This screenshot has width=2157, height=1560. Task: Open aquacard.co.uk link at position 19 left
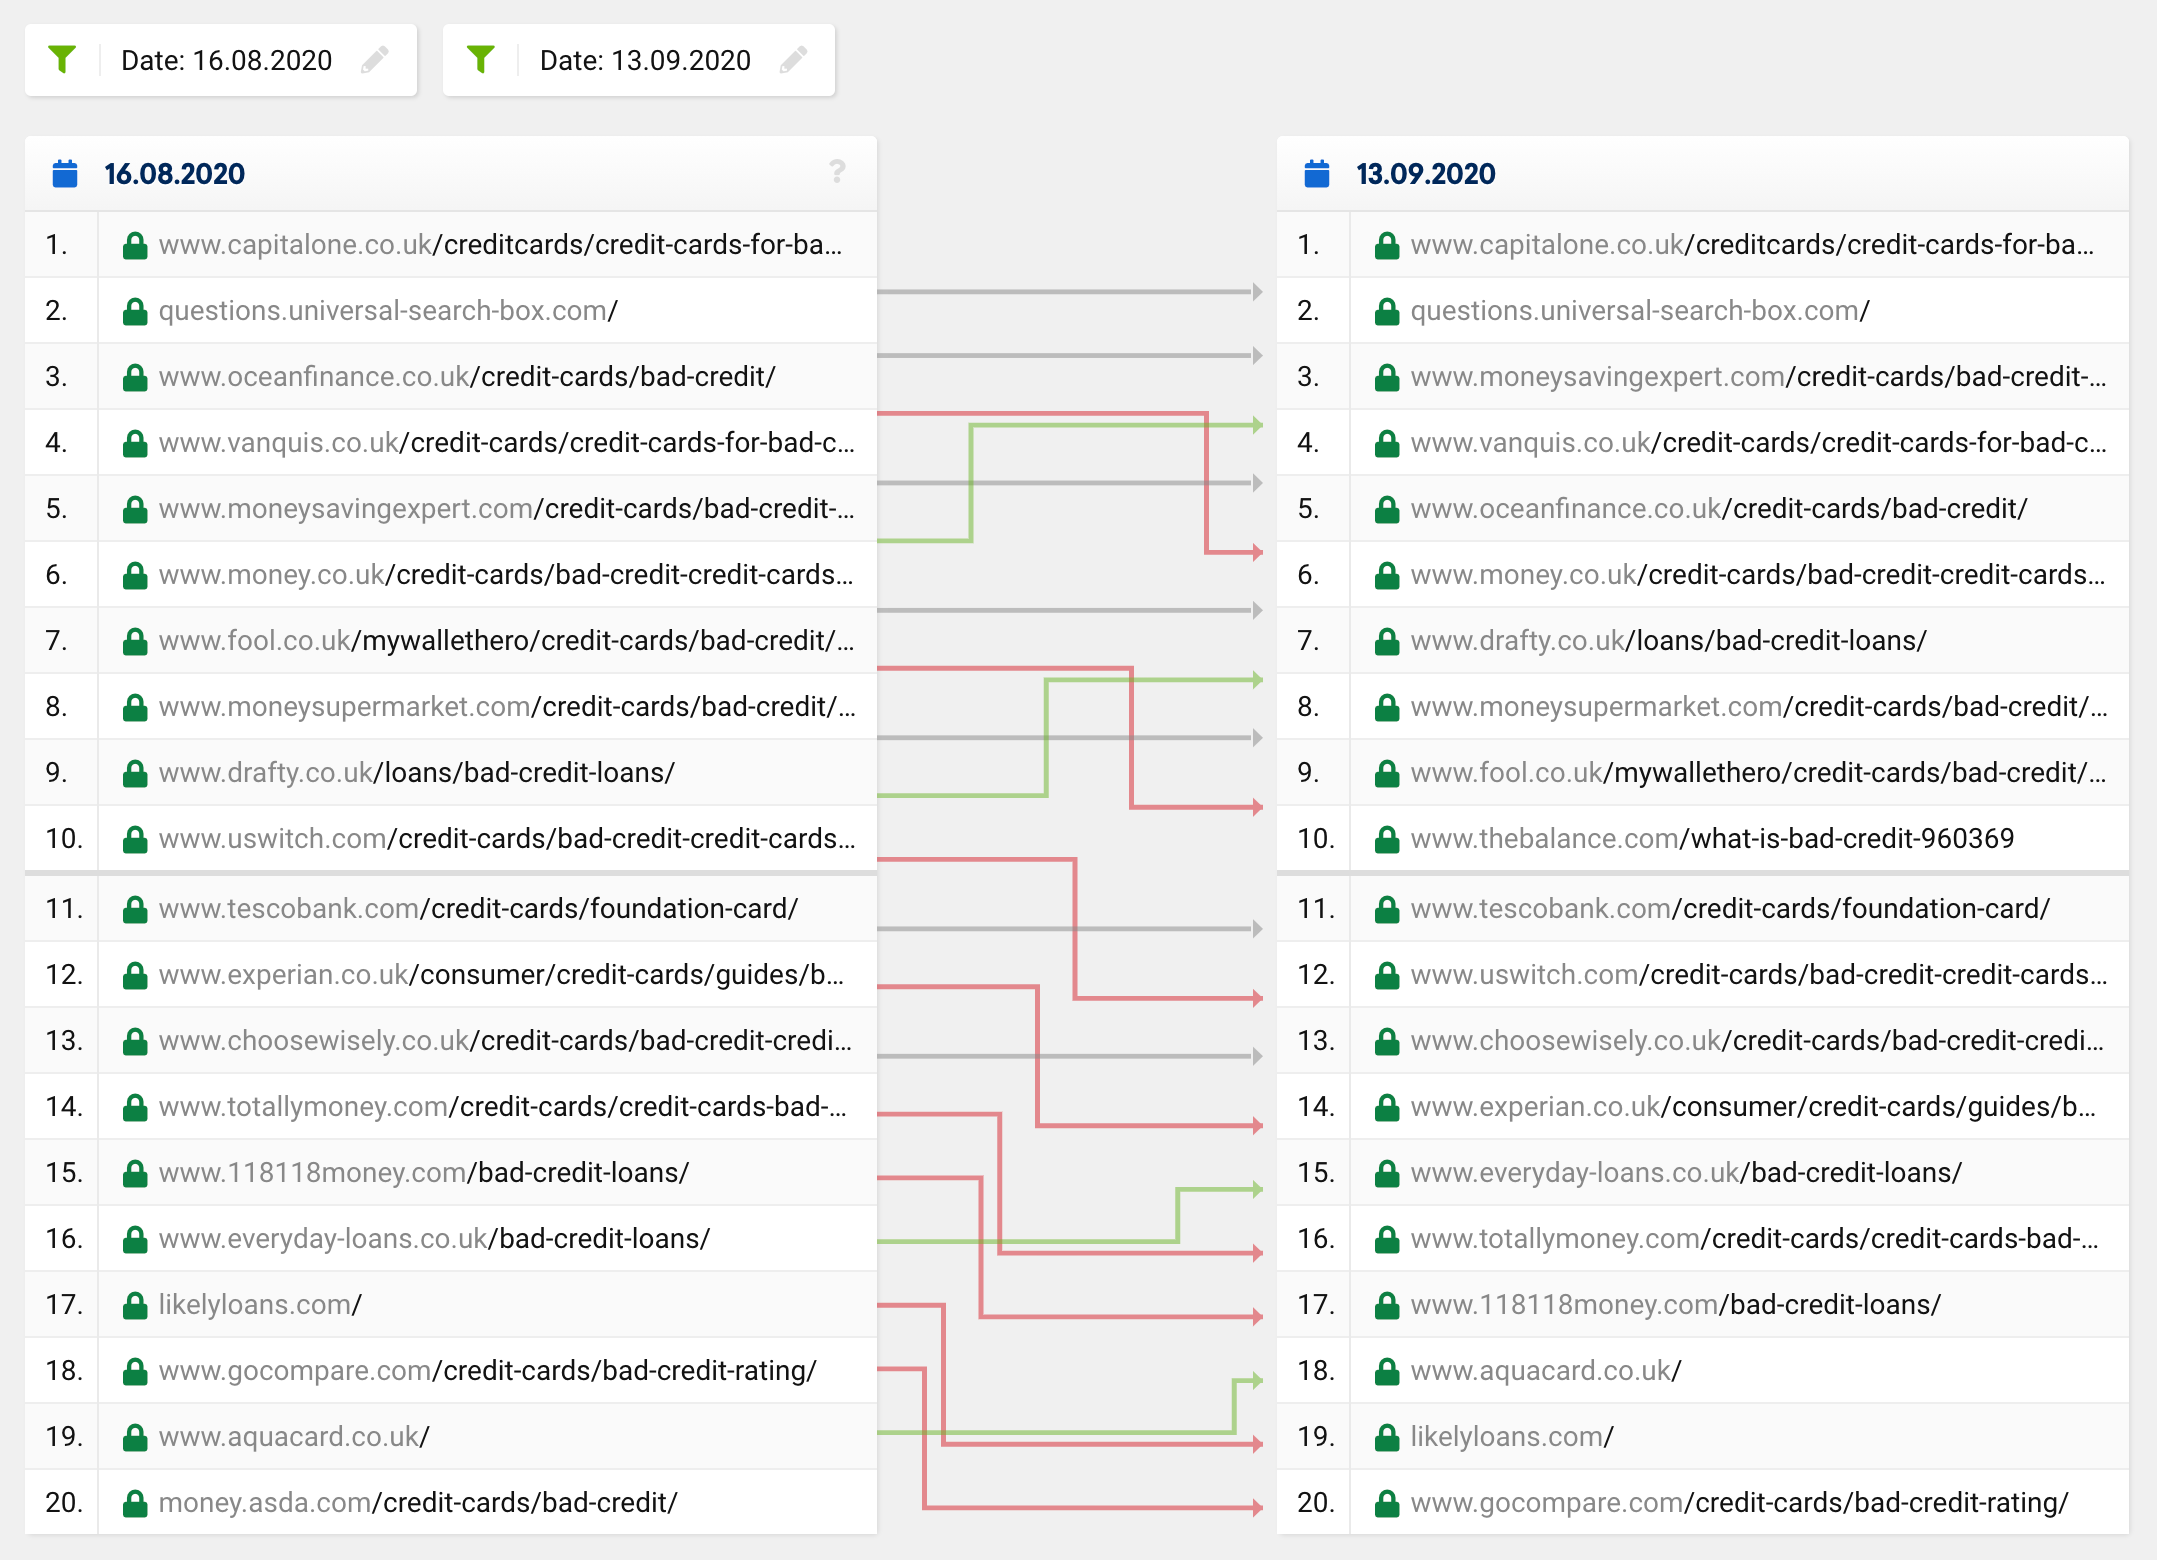(294, 1437)
